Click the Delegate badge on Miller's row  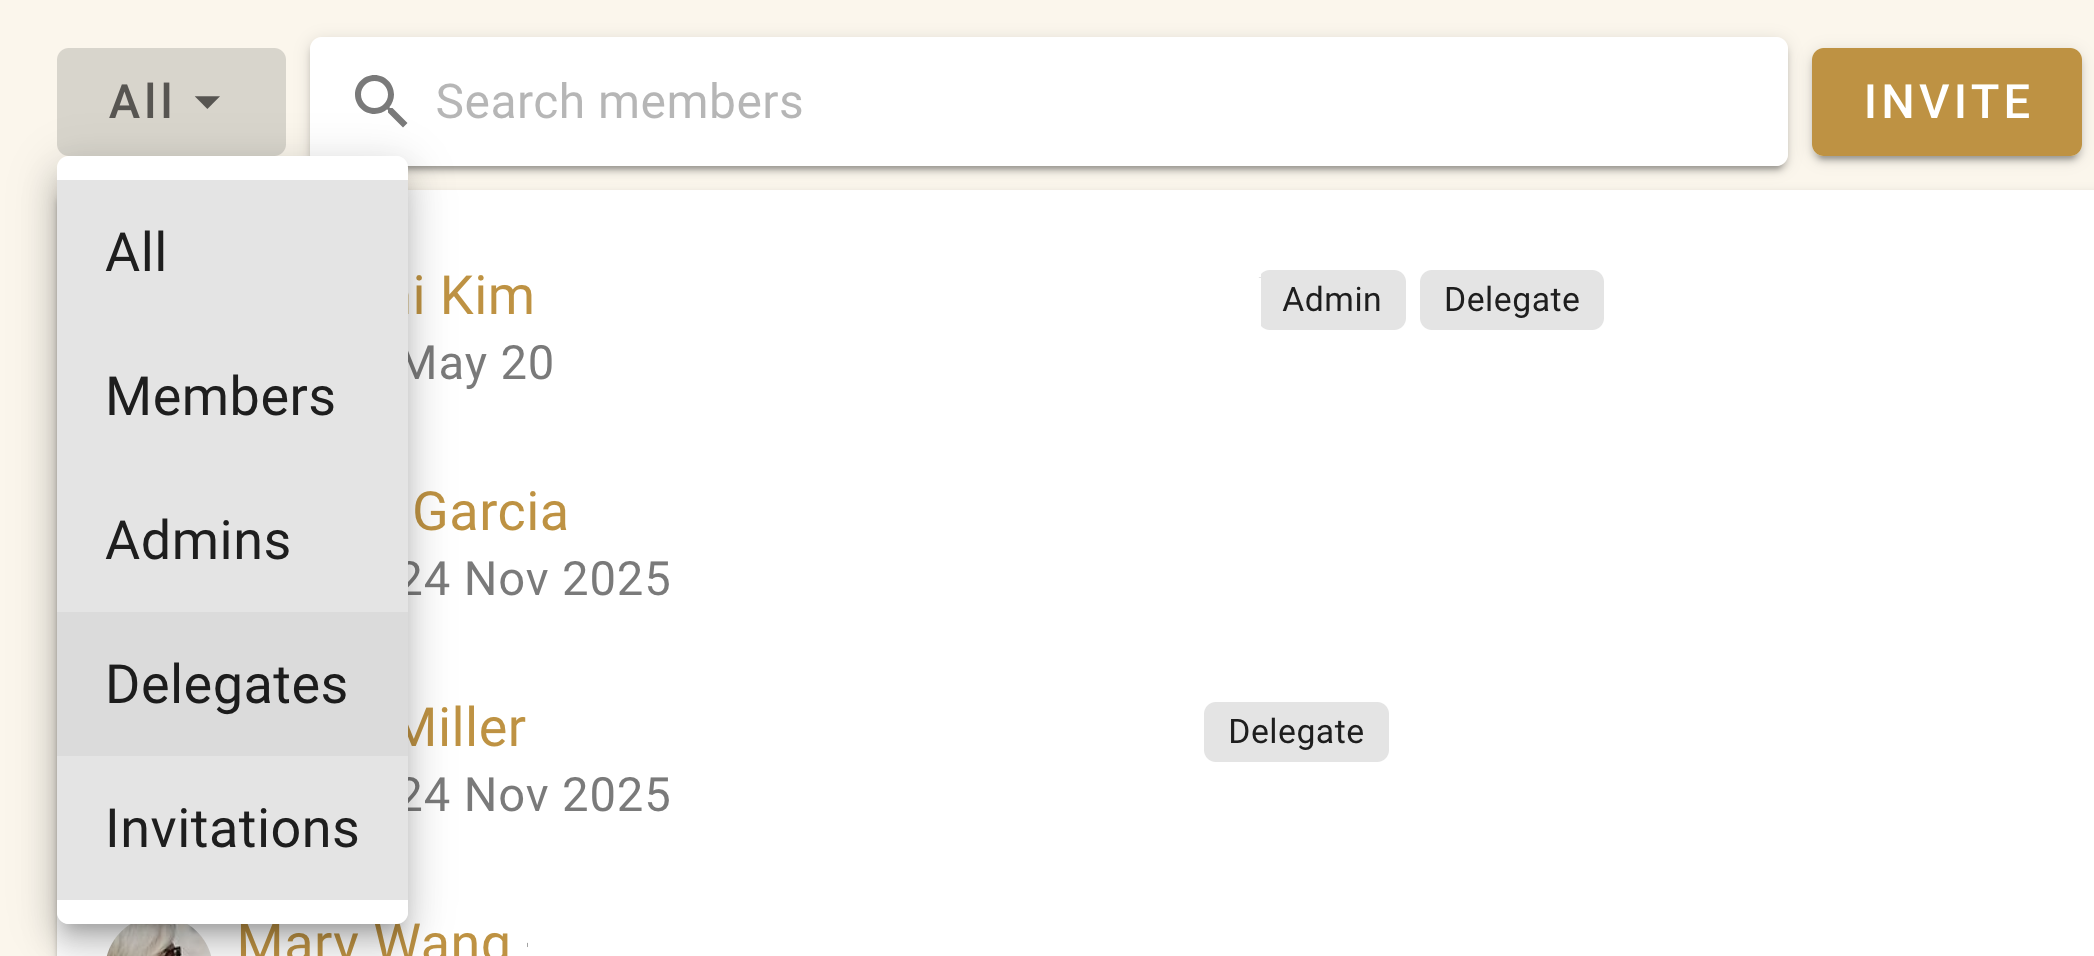coord(1296,732)
